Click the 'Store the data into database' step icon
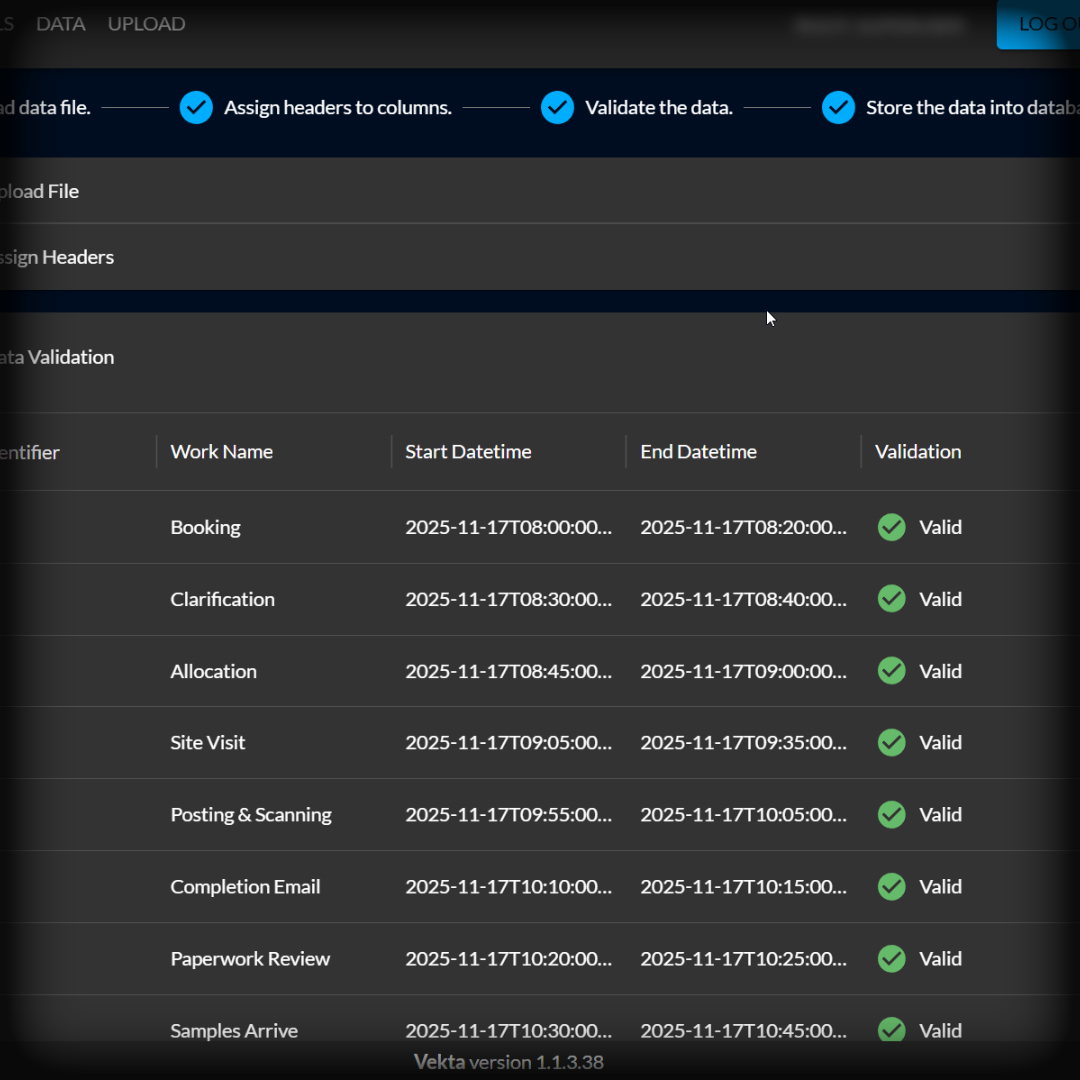The height and width of the screenshot is (1080, 1080). pos(838,107)
